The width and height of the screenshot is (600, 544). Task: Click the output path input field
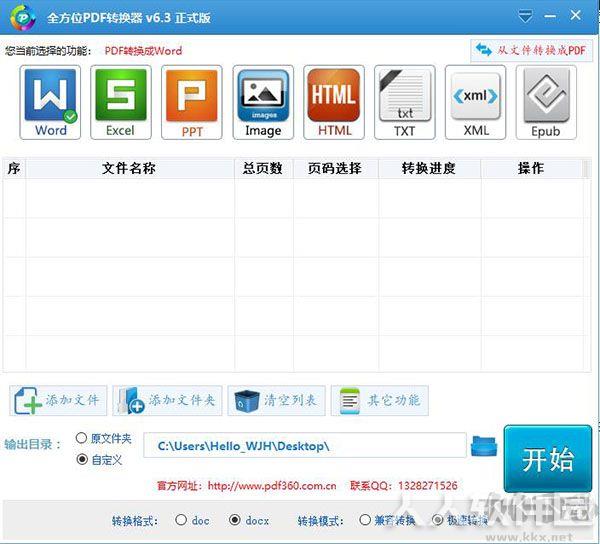click(x=305, y=445)
